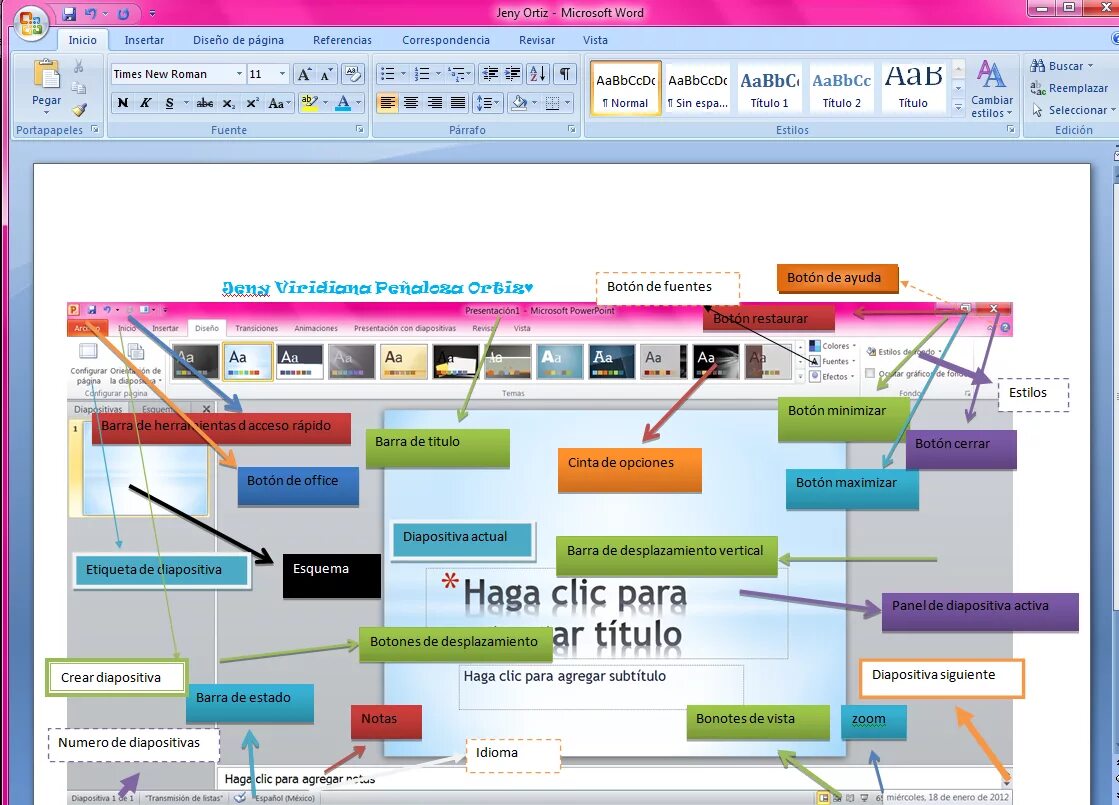Activate the Format Painter brush
The image size is (1119, 805).
click(x=79, y=109)
